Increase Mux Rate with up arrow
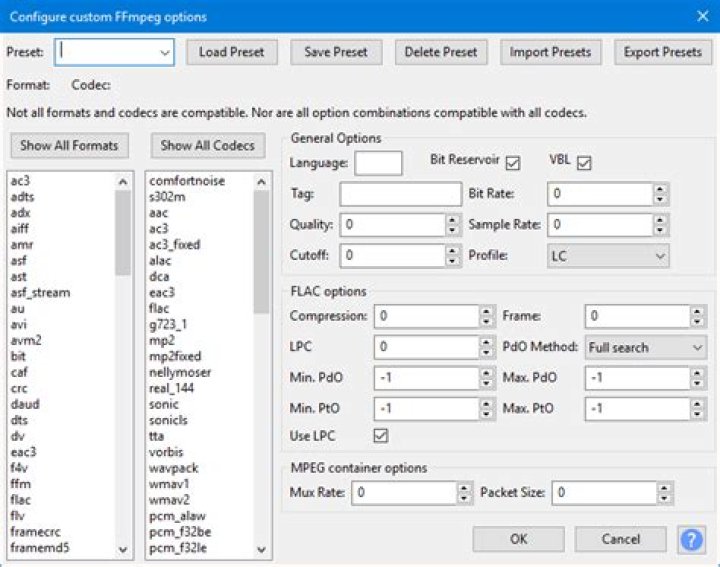Screen dimensions: 720x567 464,488
